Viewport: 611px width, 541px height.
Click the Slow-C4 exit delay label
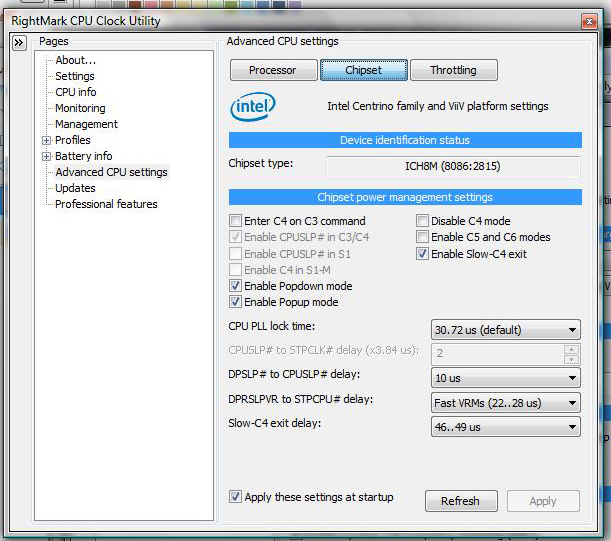[x=275, y=423]
